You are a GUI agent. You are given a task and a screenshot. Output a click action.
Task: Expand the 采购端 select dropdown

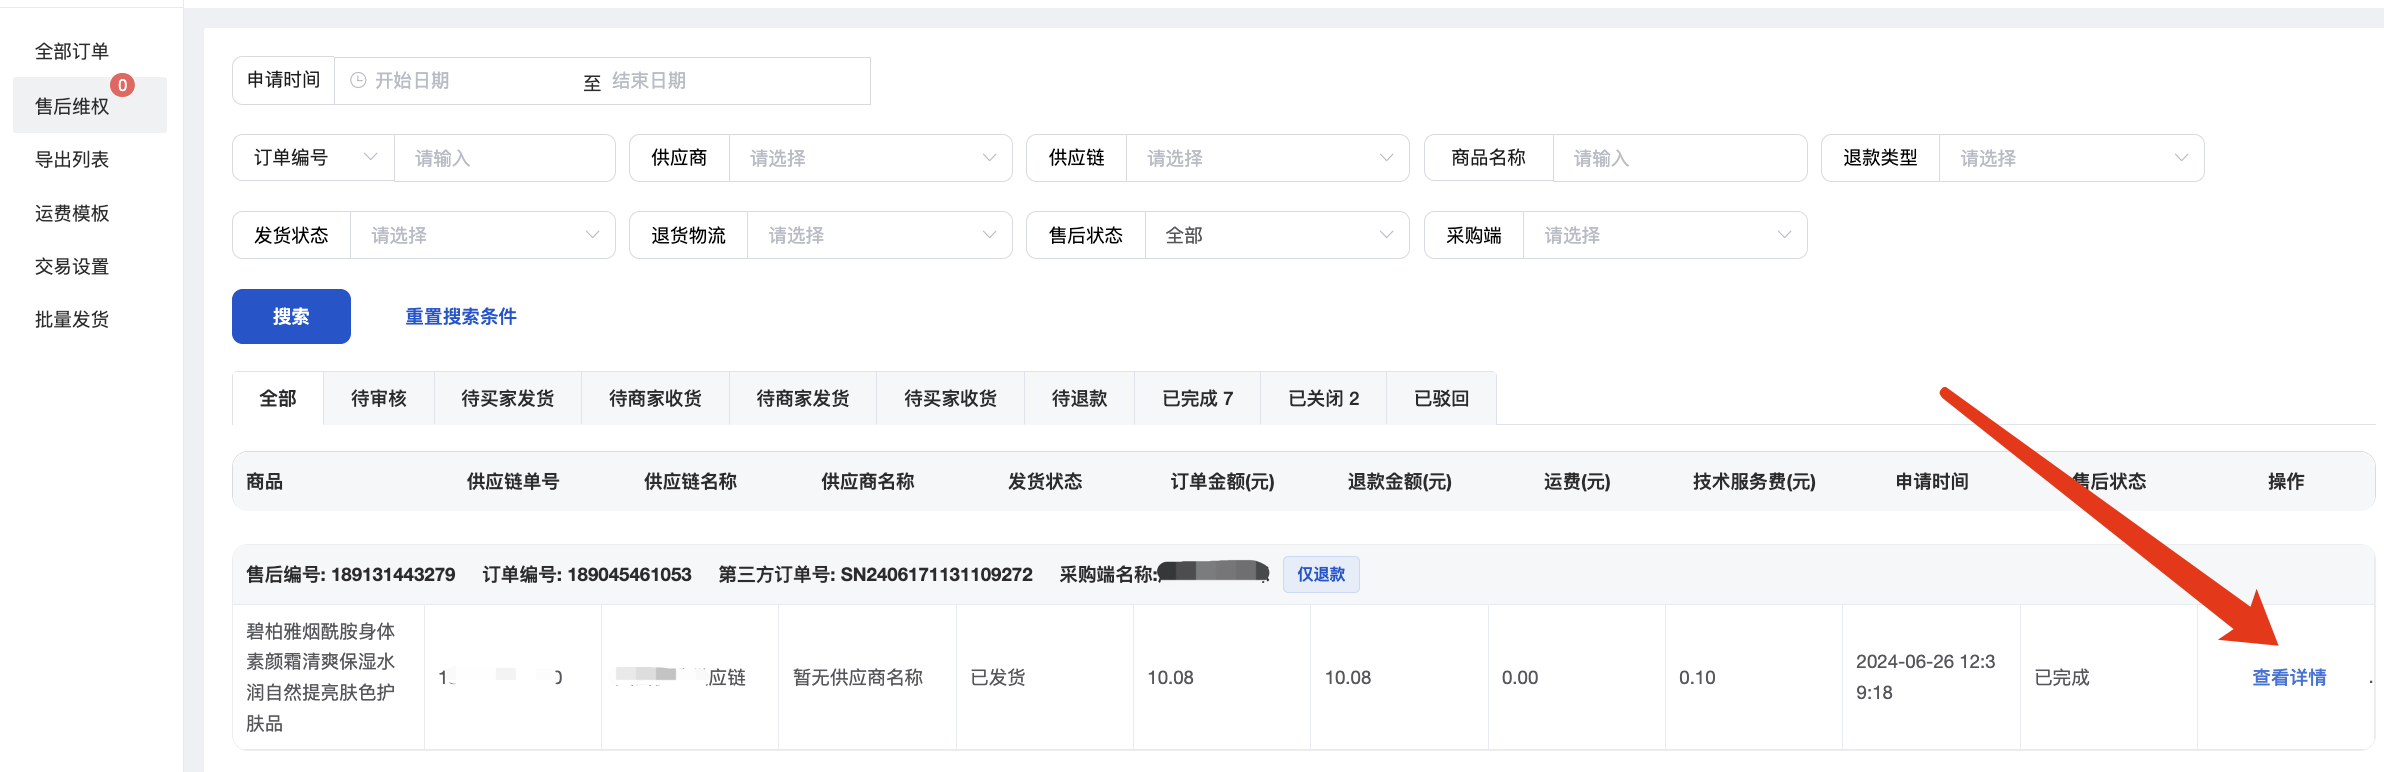[x=1664, y=236]
